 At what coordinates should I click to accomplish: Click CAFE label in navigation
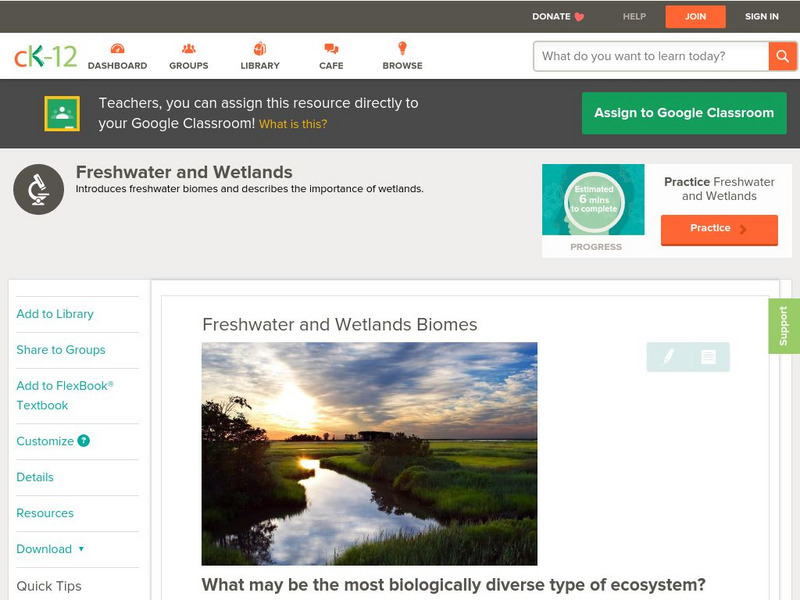coord(331,66)
